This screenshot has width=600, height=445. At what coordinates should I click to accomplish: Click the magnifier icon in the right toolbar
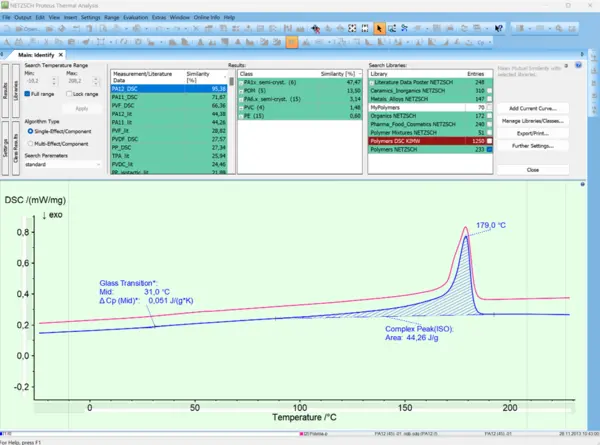[x=559, y=29]
